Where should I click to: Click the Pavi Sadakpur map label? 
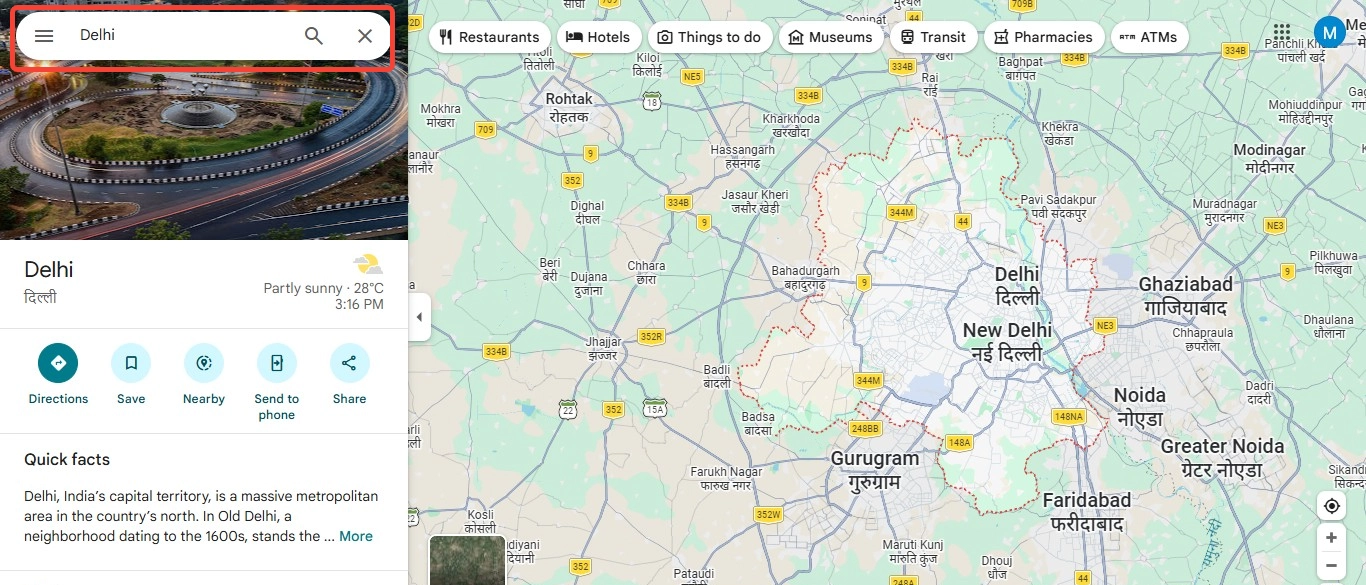pyautogui.click(x=1059, y=207)
